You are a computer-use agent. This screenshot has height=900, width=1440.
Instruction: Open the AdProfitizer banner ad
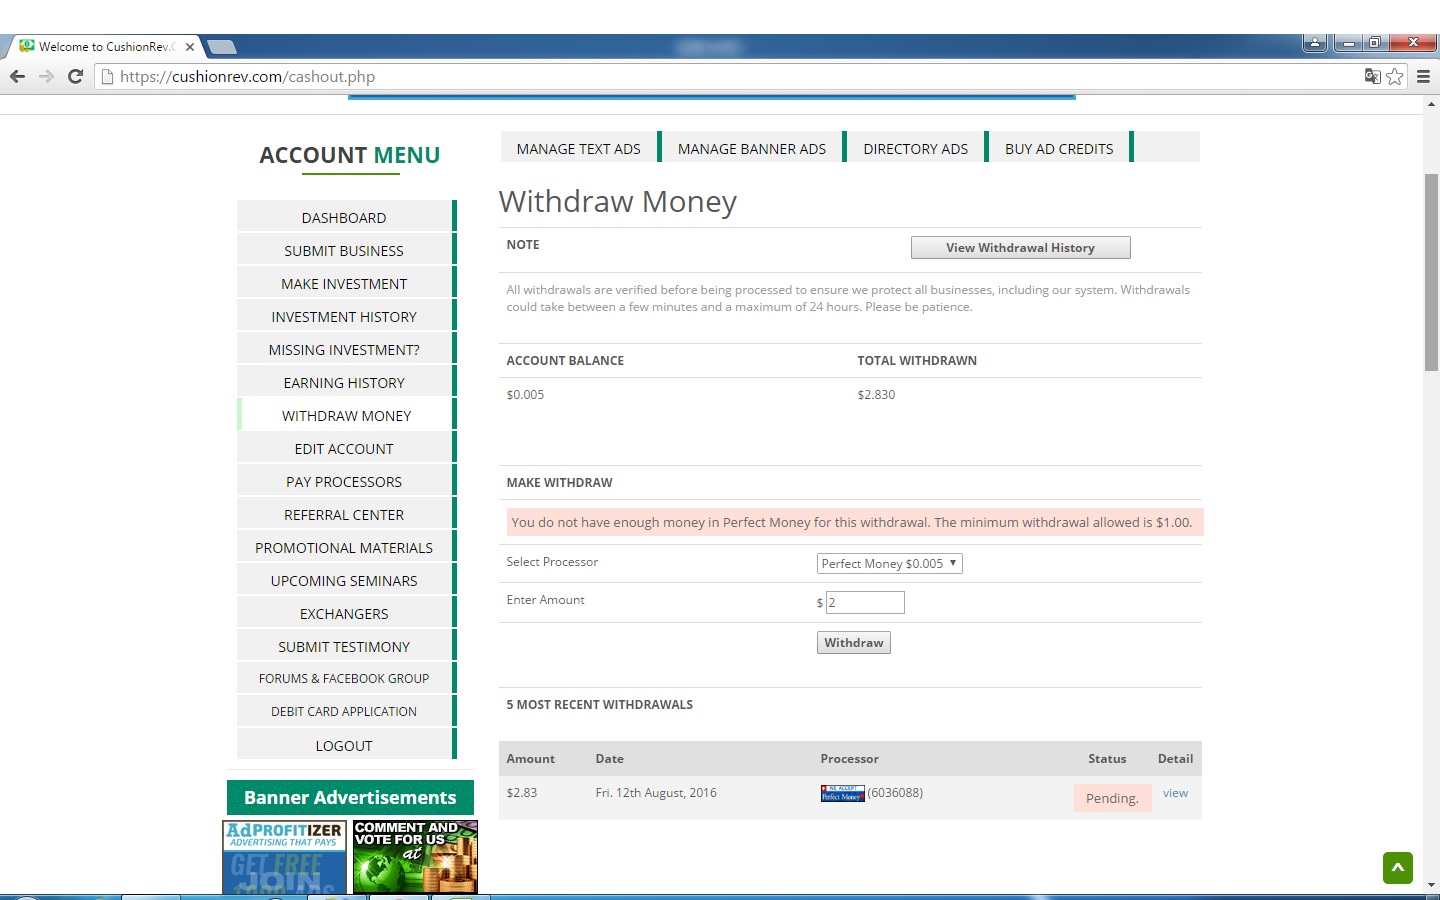[284, 857]
